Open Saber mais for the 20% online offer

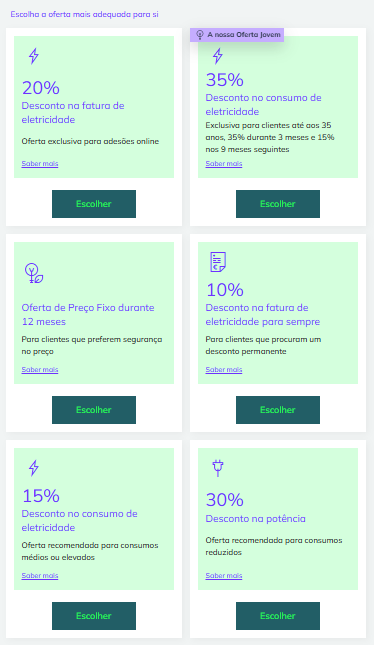pyautogui.click(x=40, y=164)
